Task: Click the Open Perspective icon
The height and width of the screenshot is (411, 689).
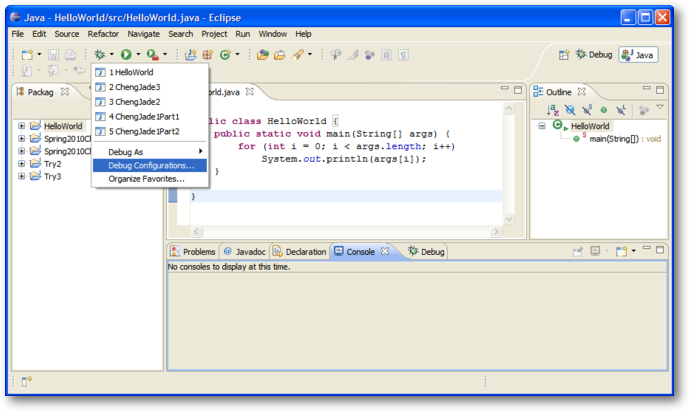Action: tap(564, 55)
